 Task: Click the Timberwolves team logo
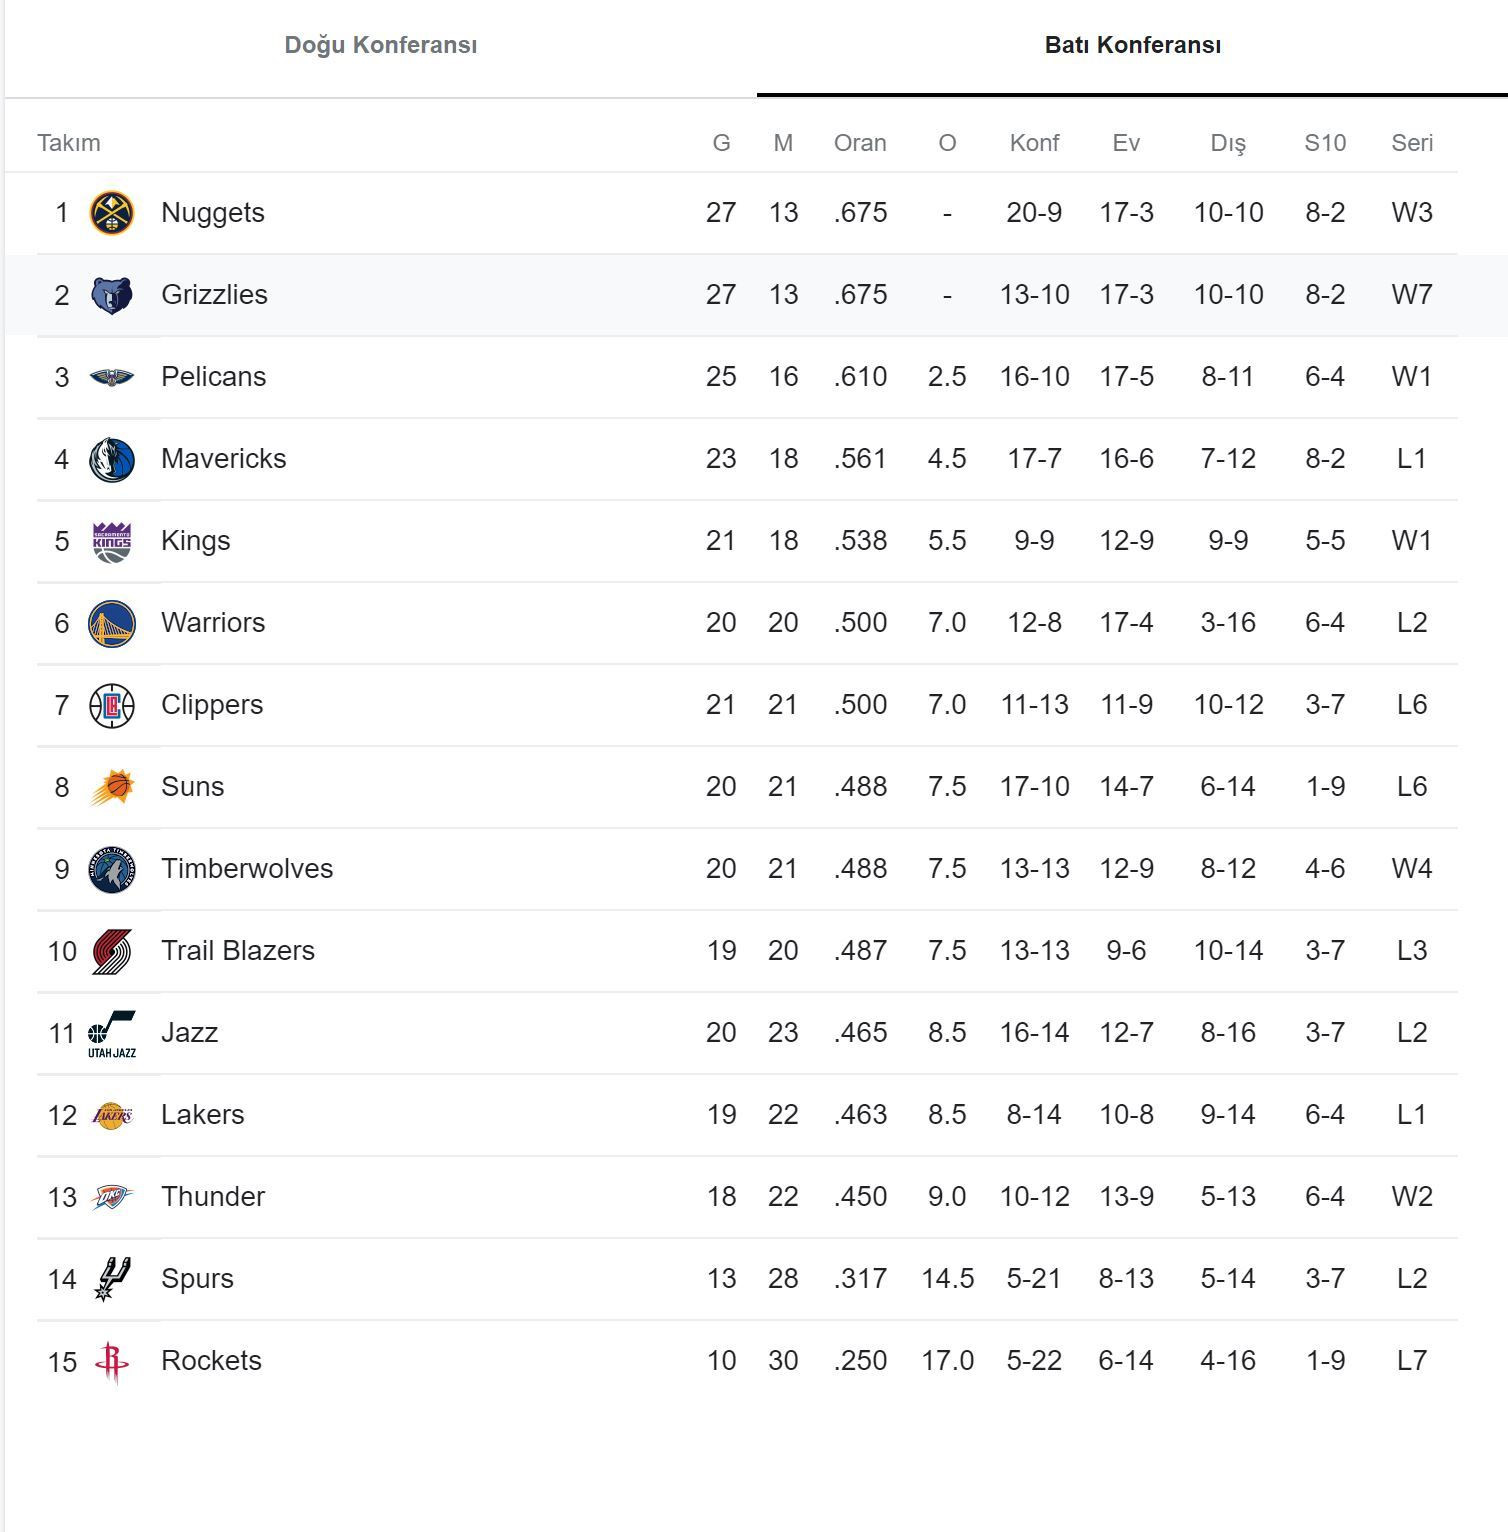(x=112, y=869)
